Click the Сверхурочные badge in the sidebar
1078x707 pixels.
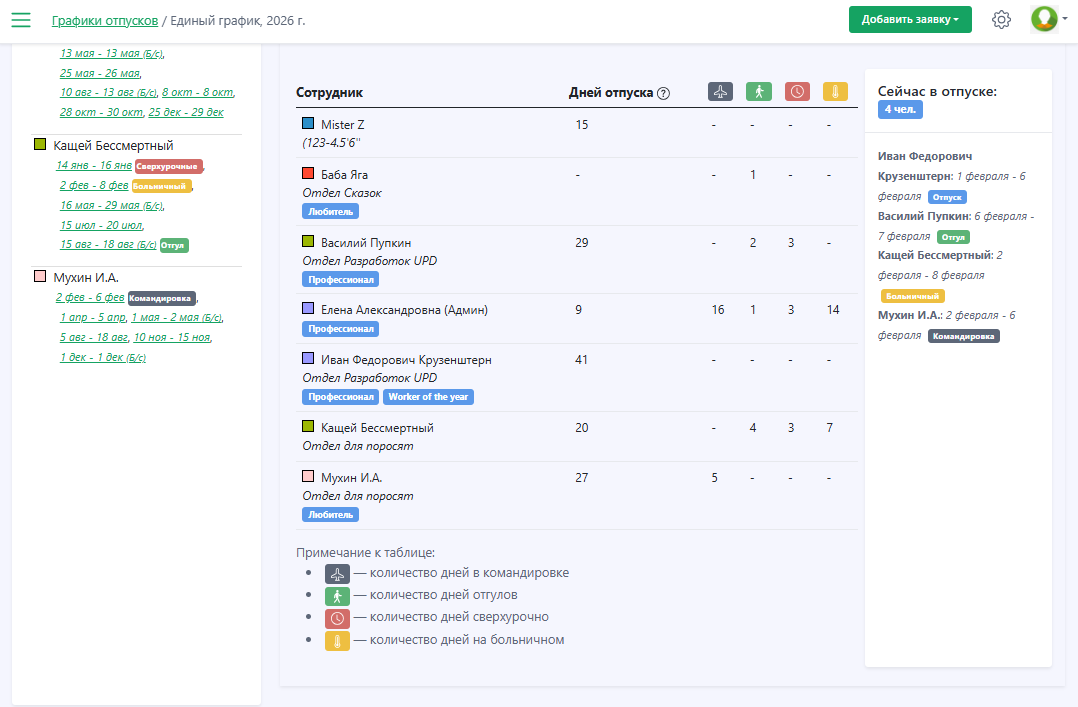click(168, 166)
